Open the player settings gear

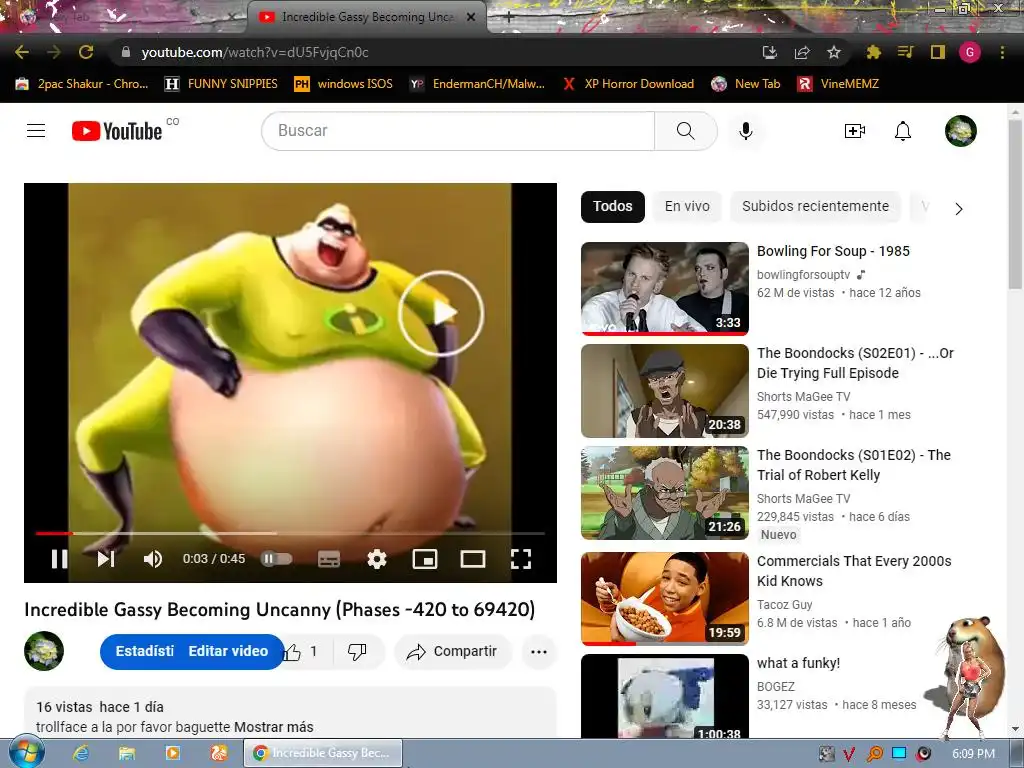[377, 559]
